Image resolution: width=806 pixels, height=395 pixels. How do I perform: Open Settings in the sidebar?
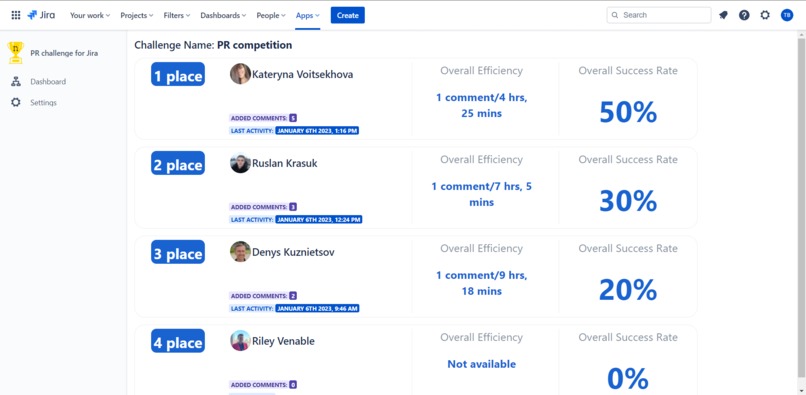(43, 102)
